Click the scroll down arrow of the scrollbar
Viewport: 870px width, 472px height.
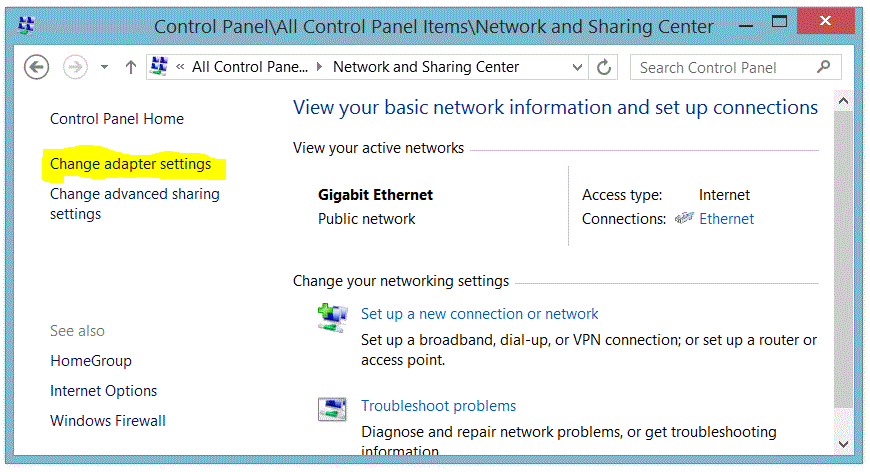coord(843,441)
